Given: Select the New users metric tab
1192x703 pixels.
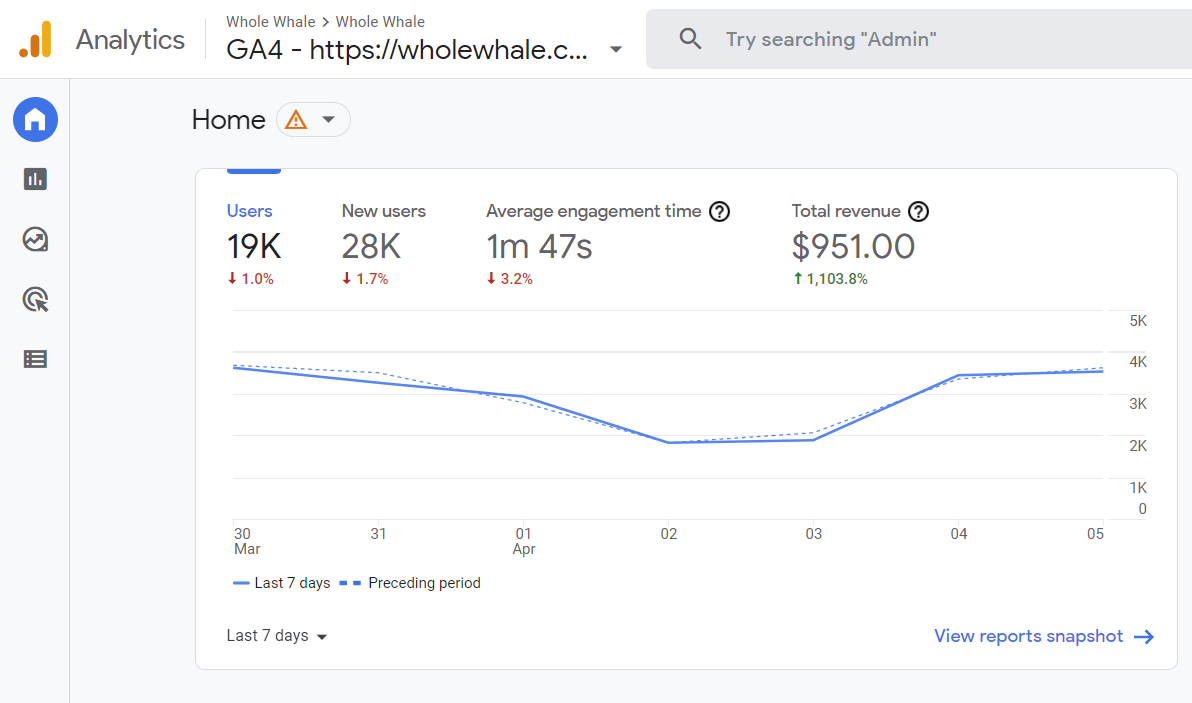Looking at the screenshot, I should pyautogui.click(x=383, y=244).
